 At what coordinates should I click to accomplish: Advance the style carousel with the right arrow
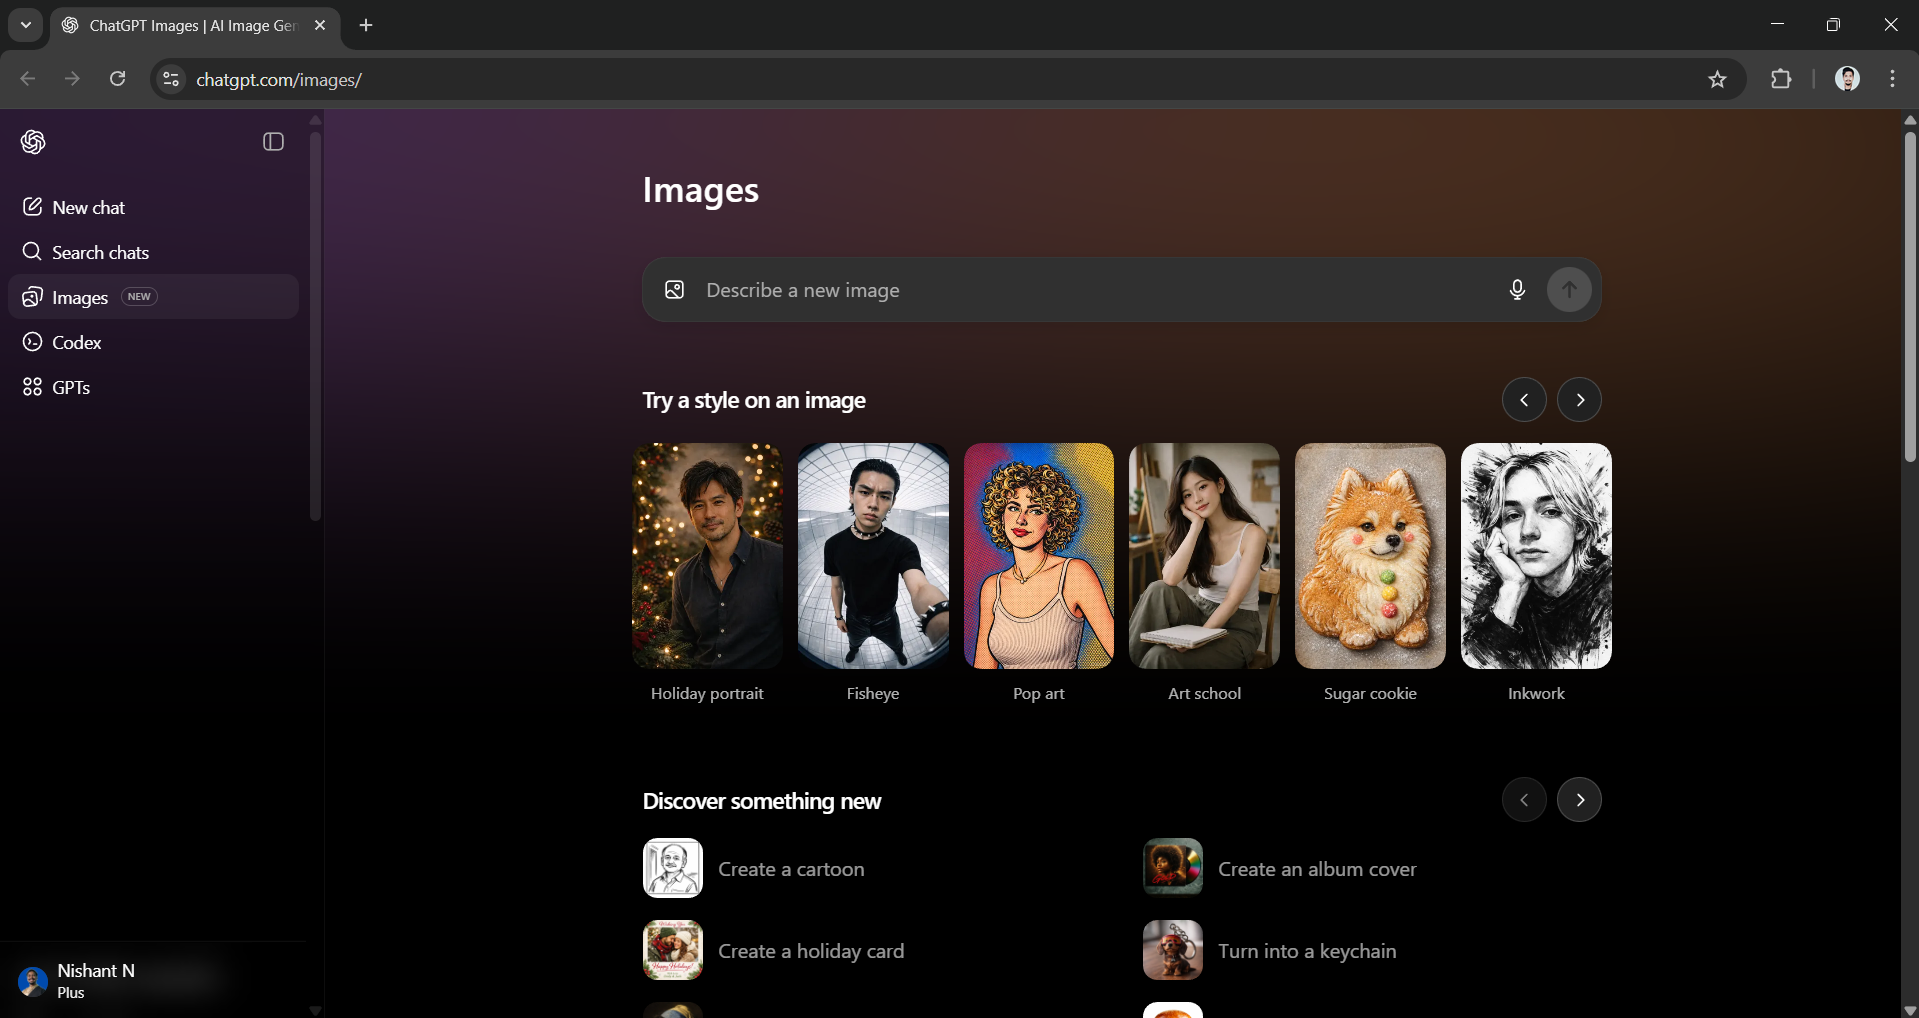tap(1579, 399)
